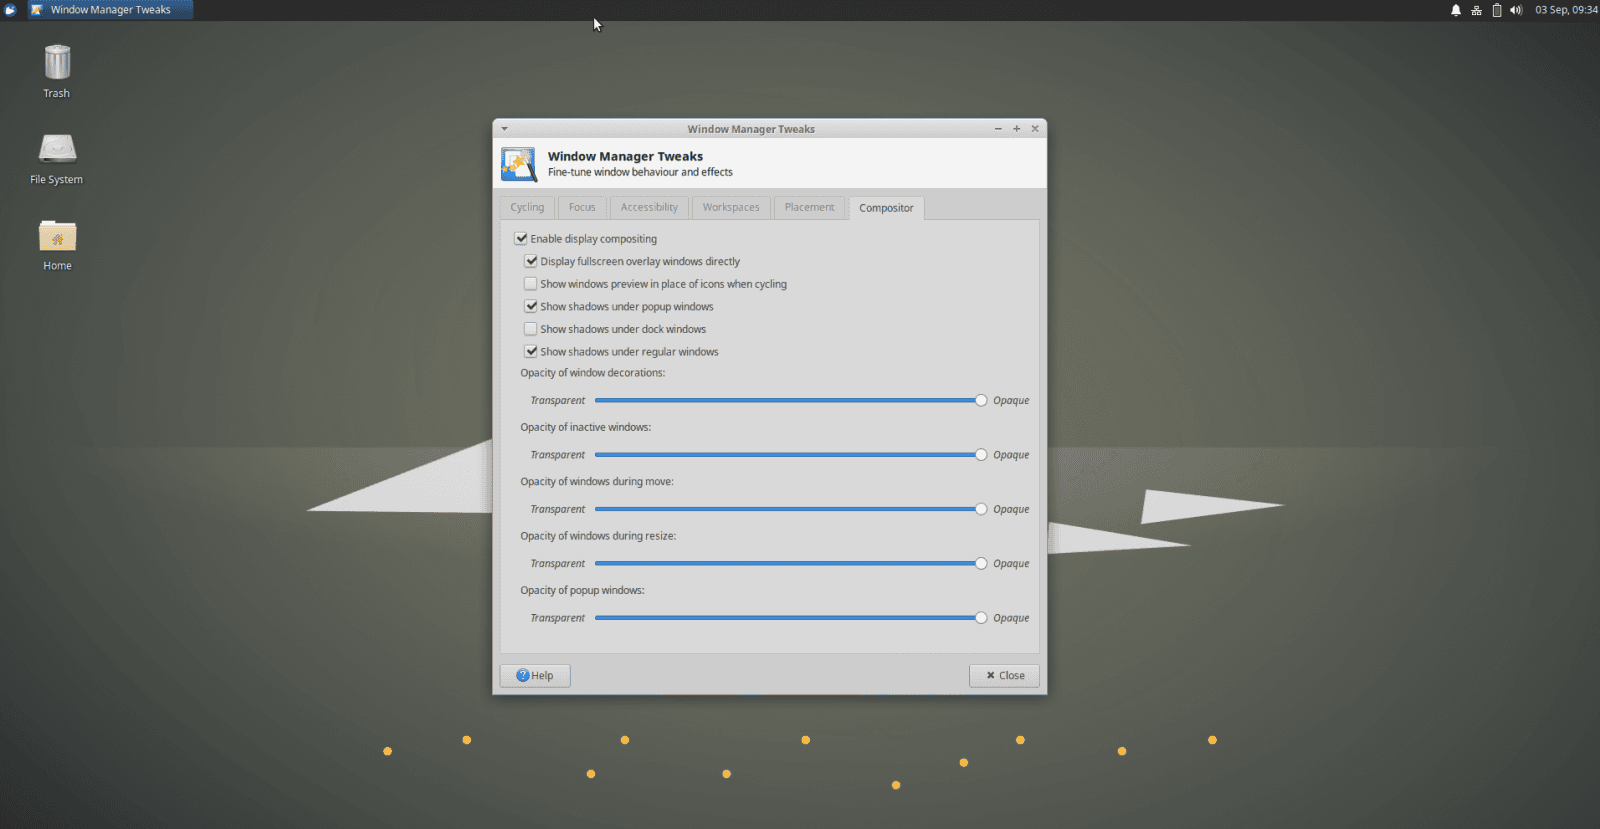Image resolution: width=1600 pixels, height=829 pixels.
Task: Open the File System desktop icon
Action: point(57,159)
